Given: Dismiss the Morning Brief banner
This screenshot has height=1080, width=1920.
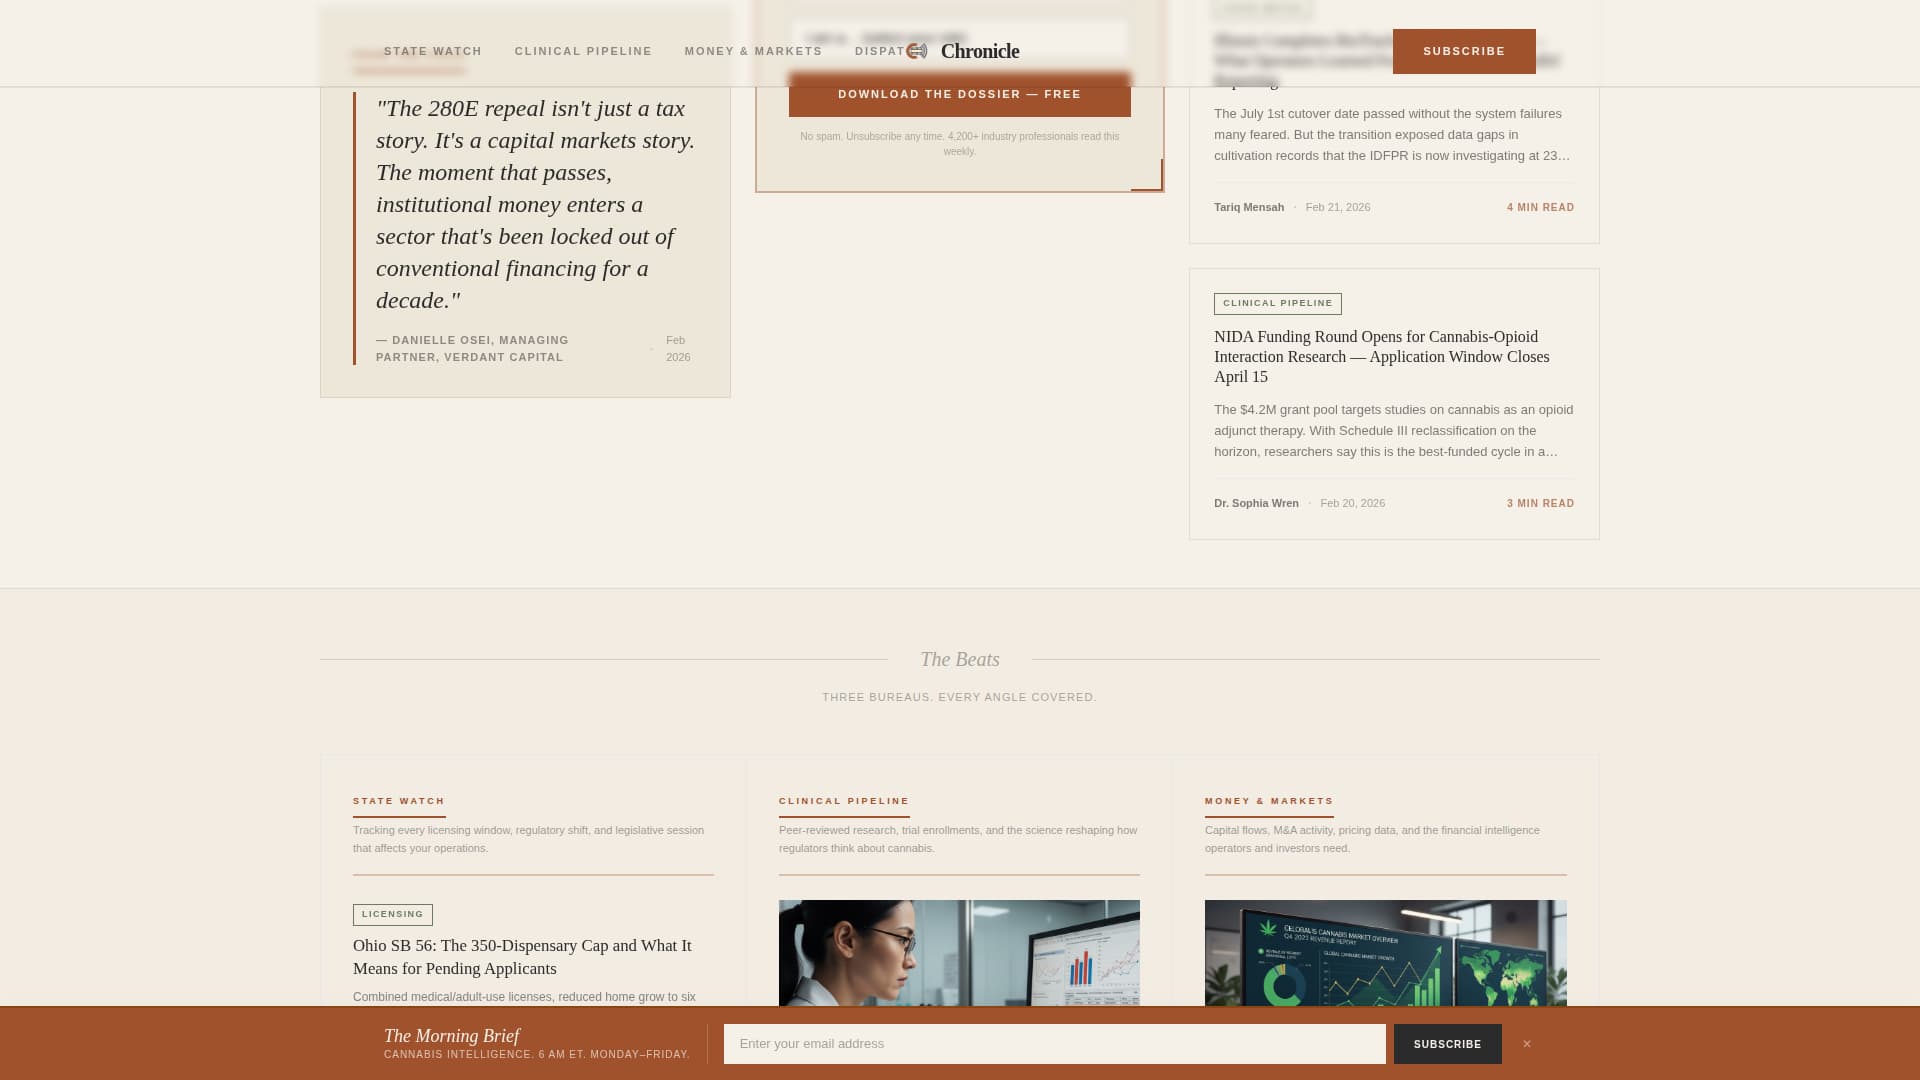Looking at the screenshot, I should 1527,1044.
